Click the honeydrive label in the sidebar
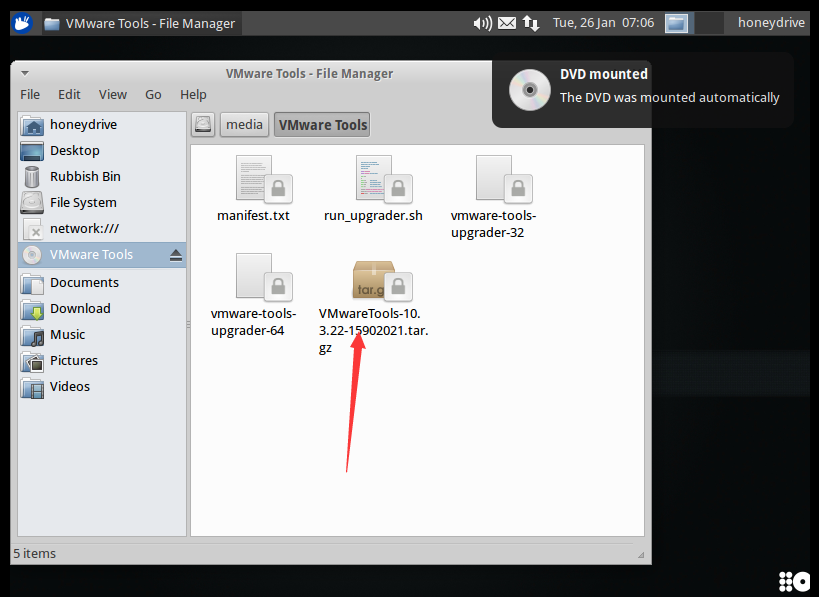Screen dimensions: 819x597 (x=84, y=125)
